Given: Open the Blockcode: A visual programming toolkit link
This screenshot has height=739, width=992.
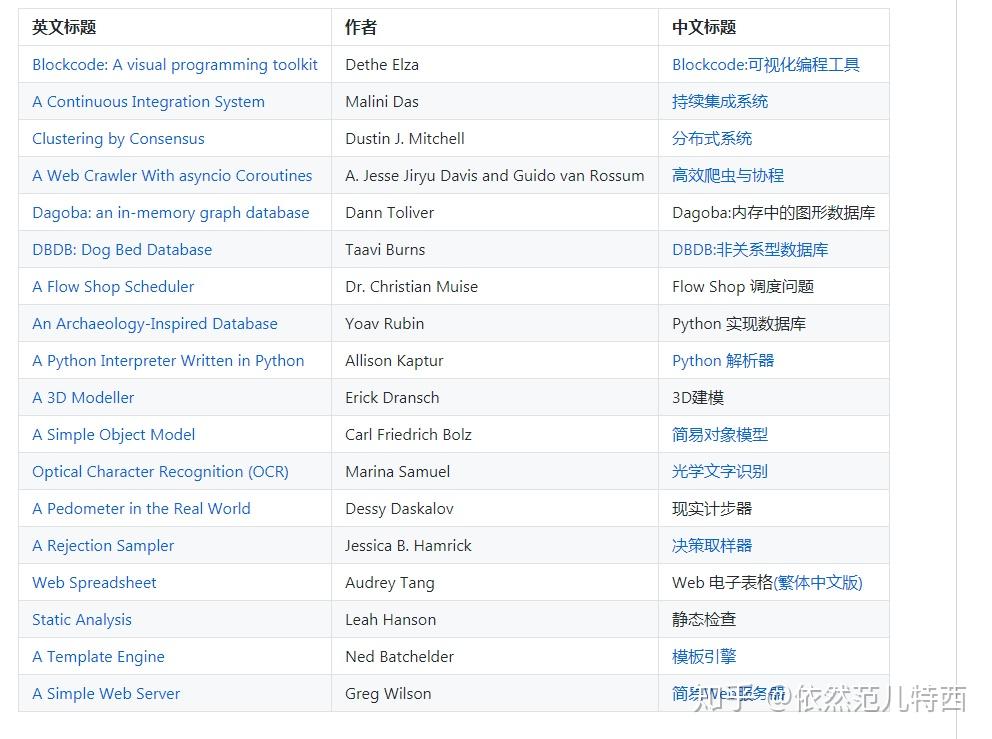Looking at the screenshot, I should [175, 65].
